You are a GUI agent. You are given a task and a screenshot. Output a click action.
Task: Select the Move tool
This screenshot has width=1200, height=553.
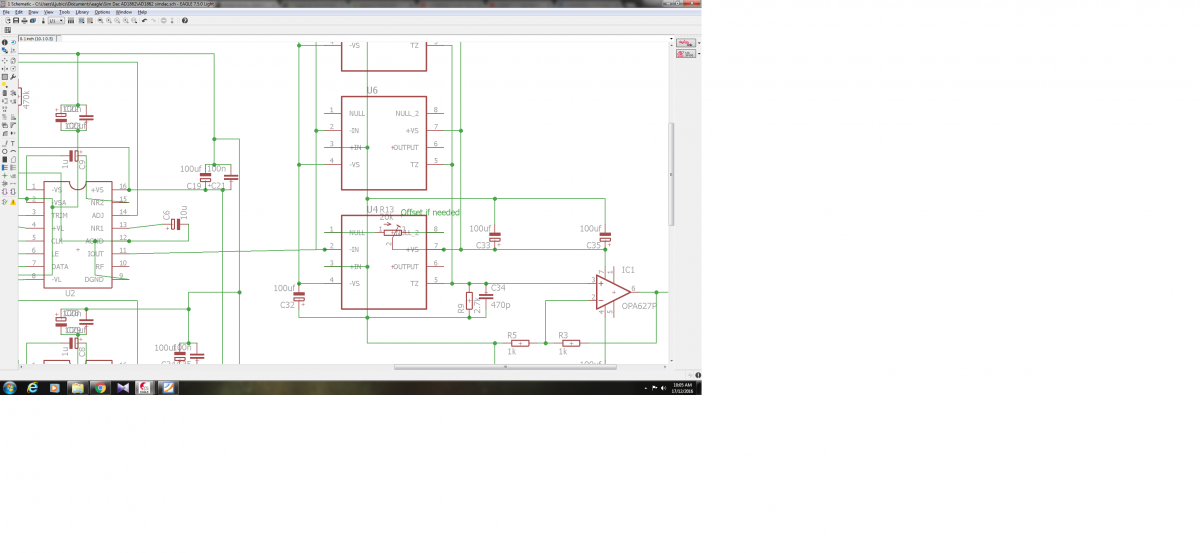(5, 59)
